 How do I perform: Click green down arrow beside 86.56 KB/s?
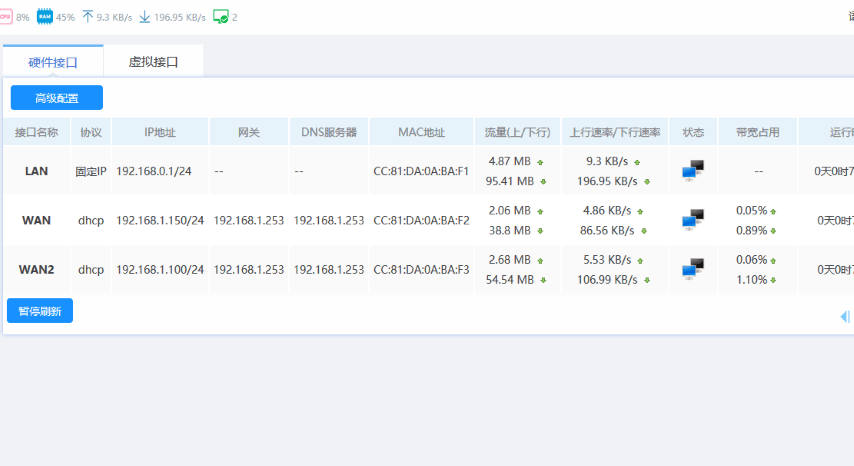pyautogui.click(x=644, y=231)
